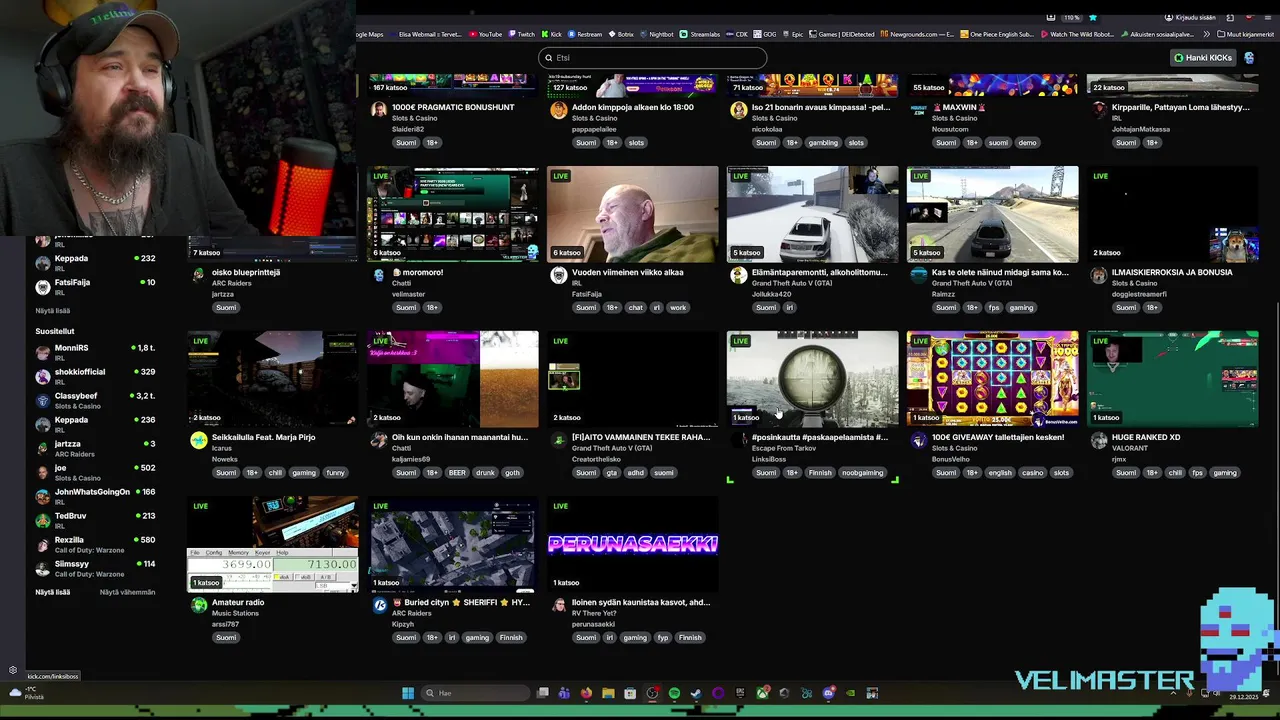Image resolution: width=1280 pixels, height=720 pixels.
Task: Click Kirjaudu sisään sign-in button
Action: click(1188, 17)
